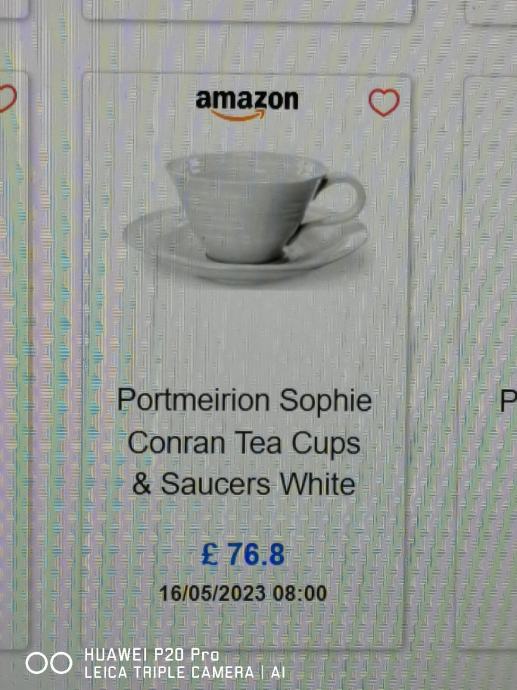Screen dimensions: 517x690
Task: Click the blue £ 76.8 price
Action: (243, 554)
